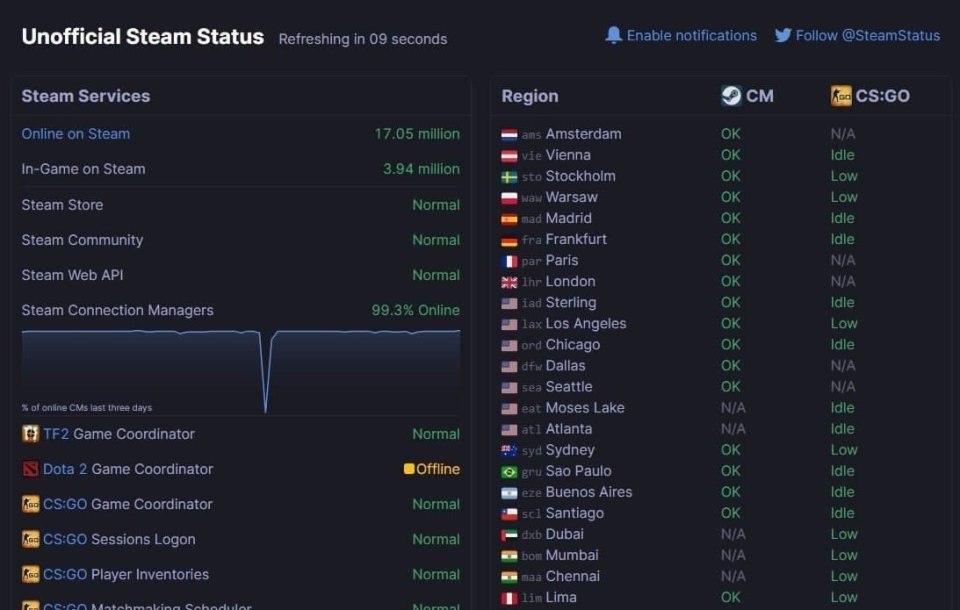
Task: Click the Amsterdam flag icon
Action: click(x=509, y=134)
